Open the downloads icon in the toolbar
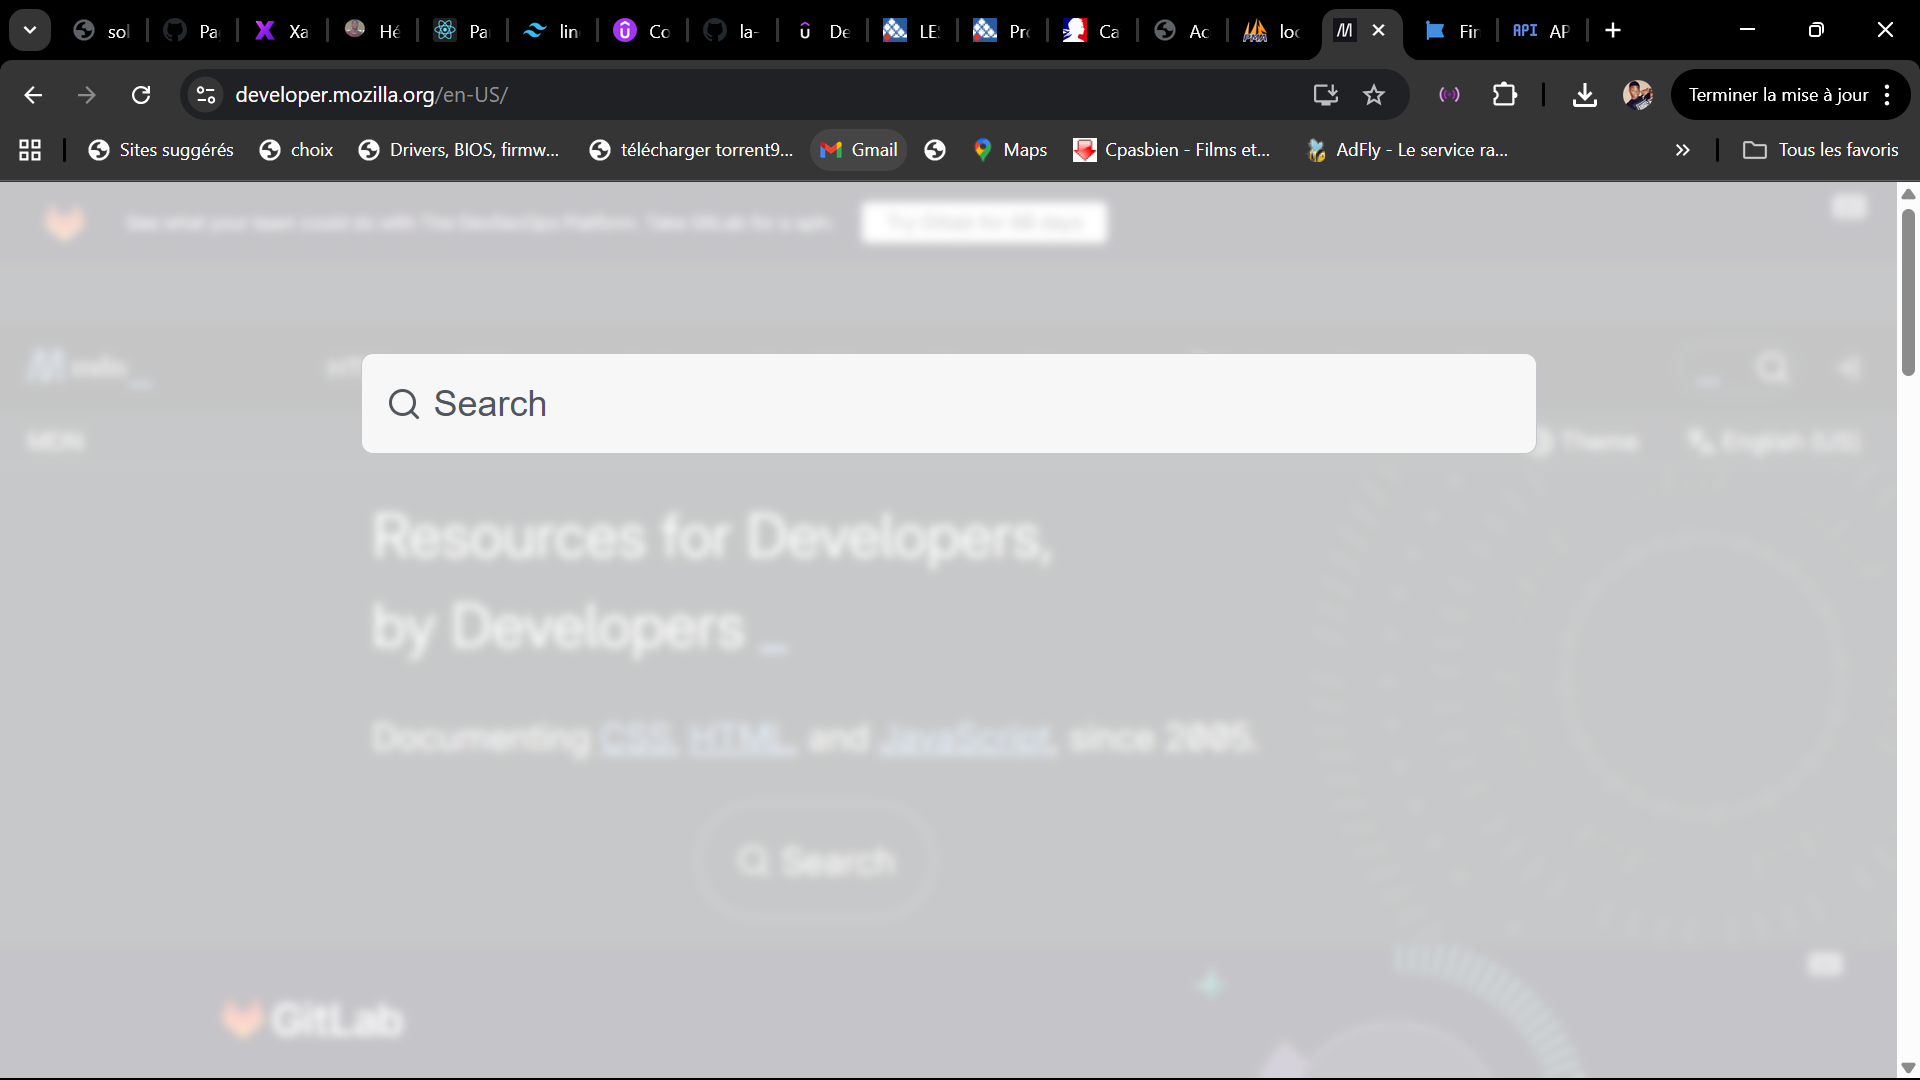The image size is (1920, 1080). (1584, 95)
